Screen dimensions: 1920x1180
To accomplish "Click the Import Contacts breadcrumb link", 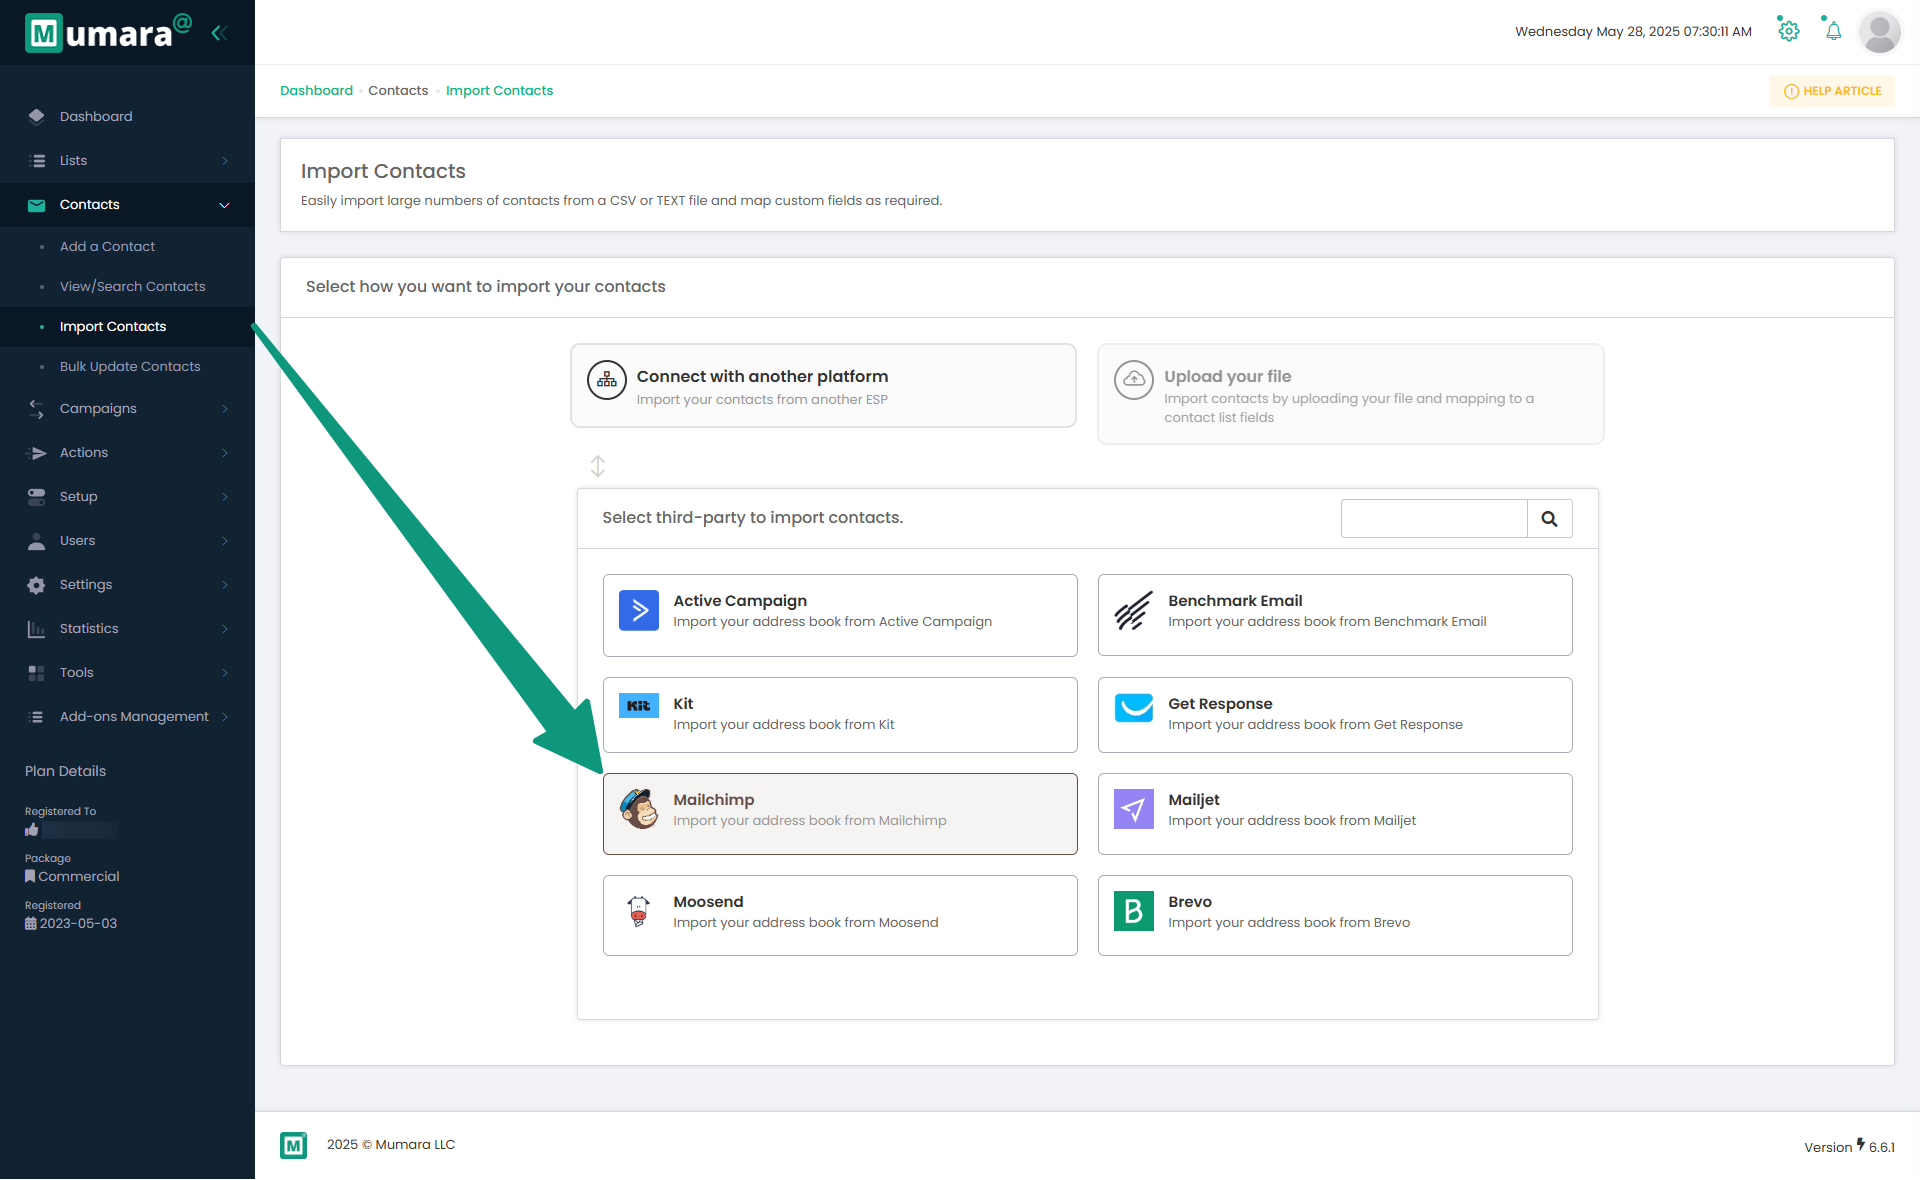I will coord(499,91).
